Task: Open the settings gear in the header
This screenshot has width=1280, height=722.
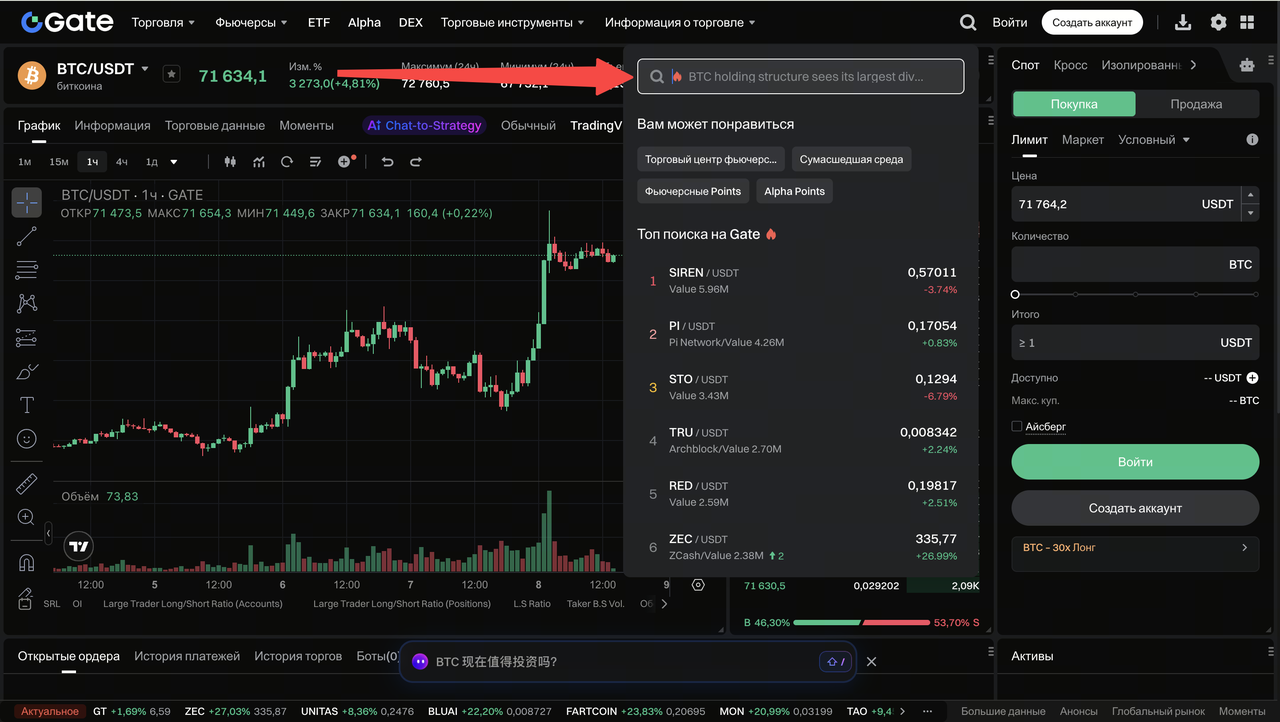Action: coord(1218,22)
